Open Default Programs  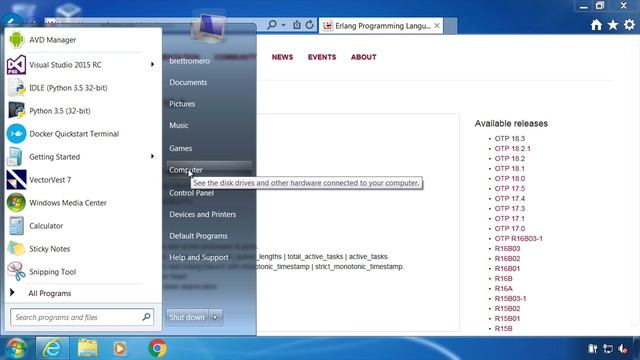[198, 236]
